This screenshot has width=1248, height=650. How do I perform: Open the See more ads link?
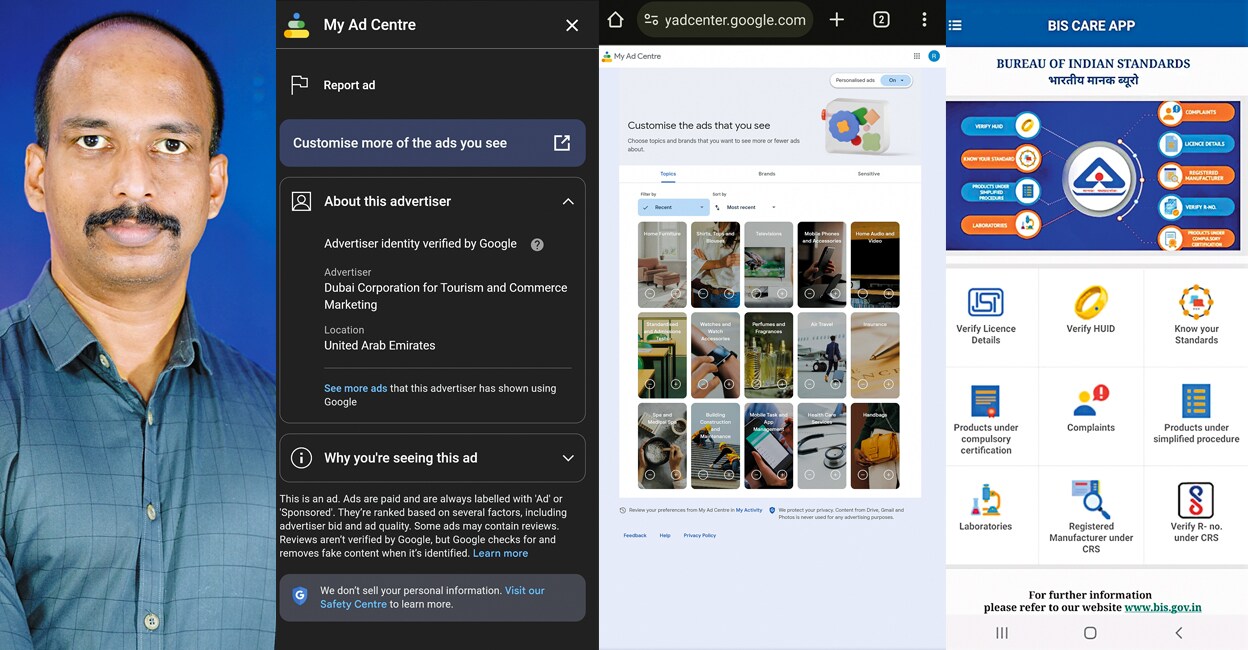(x=355, y=388)
